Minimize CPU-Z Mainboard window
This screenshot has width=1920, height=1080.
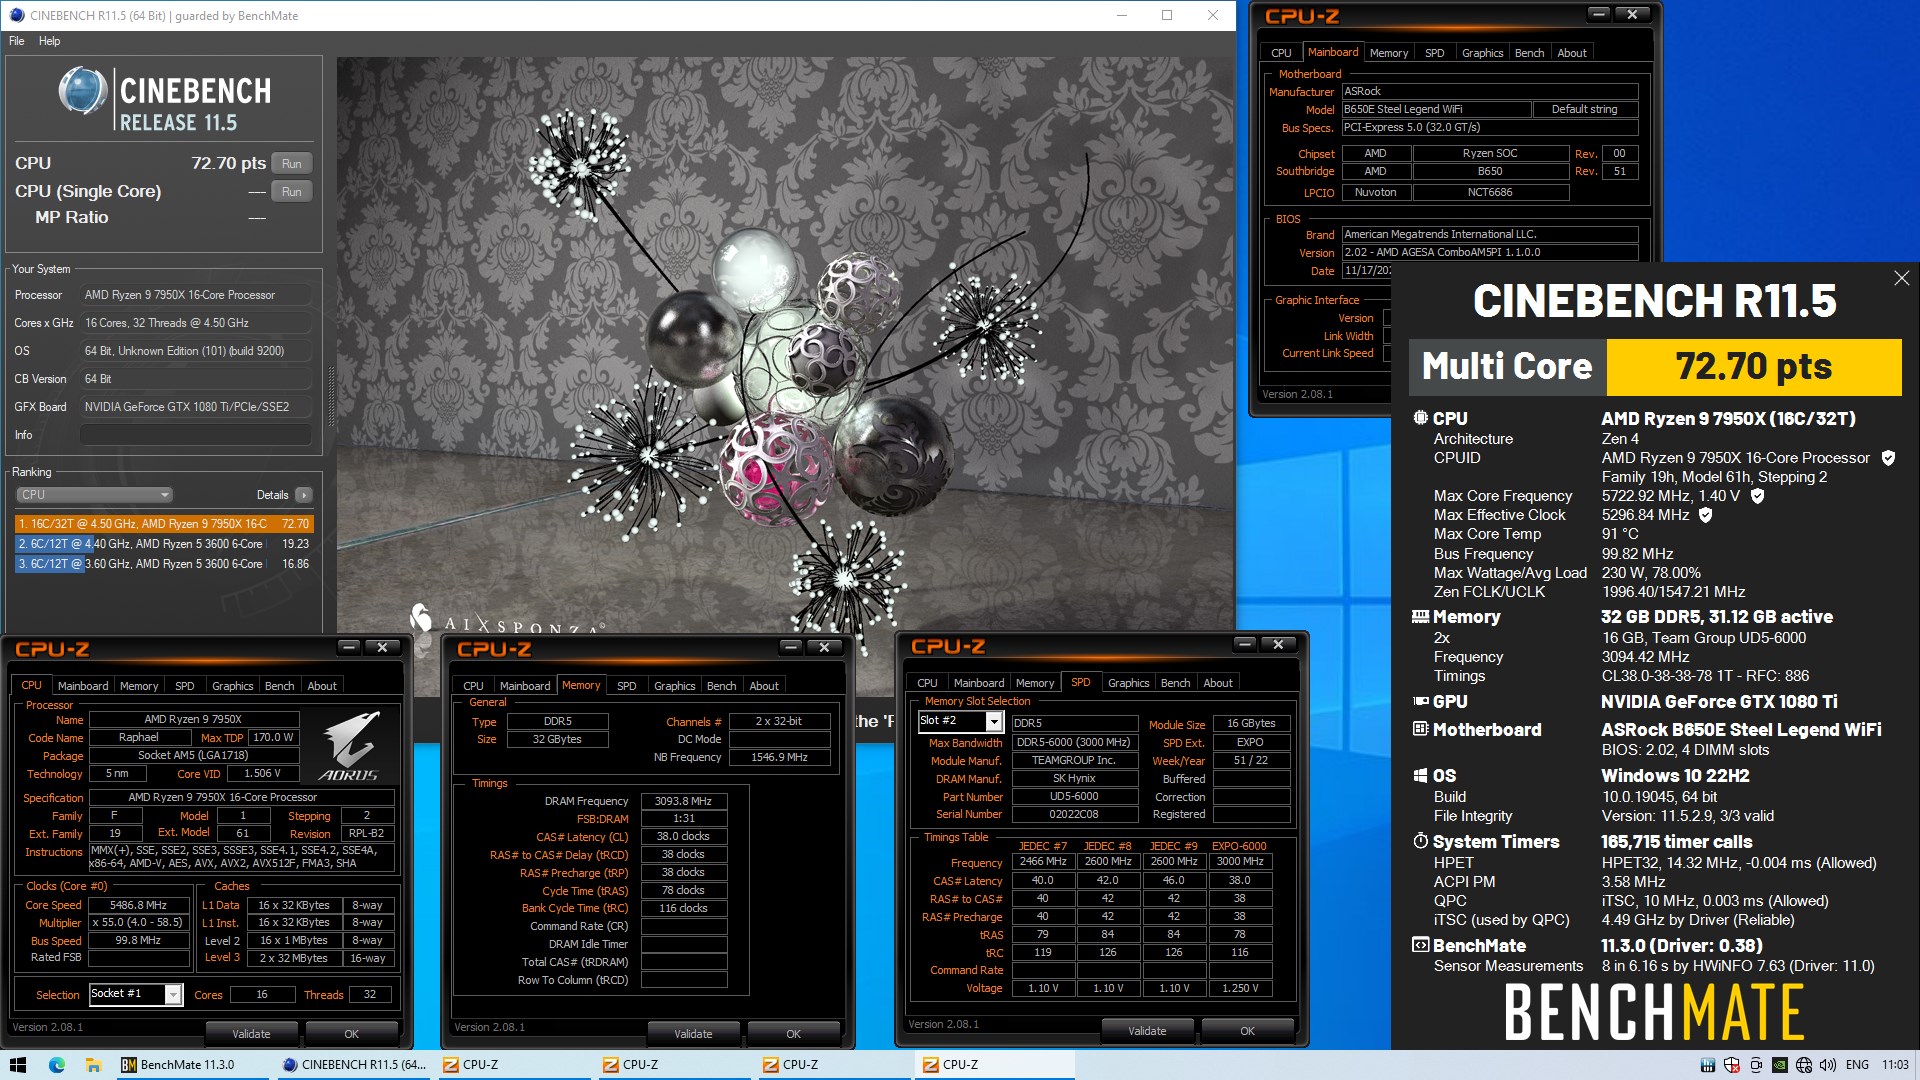(1598, 14)
